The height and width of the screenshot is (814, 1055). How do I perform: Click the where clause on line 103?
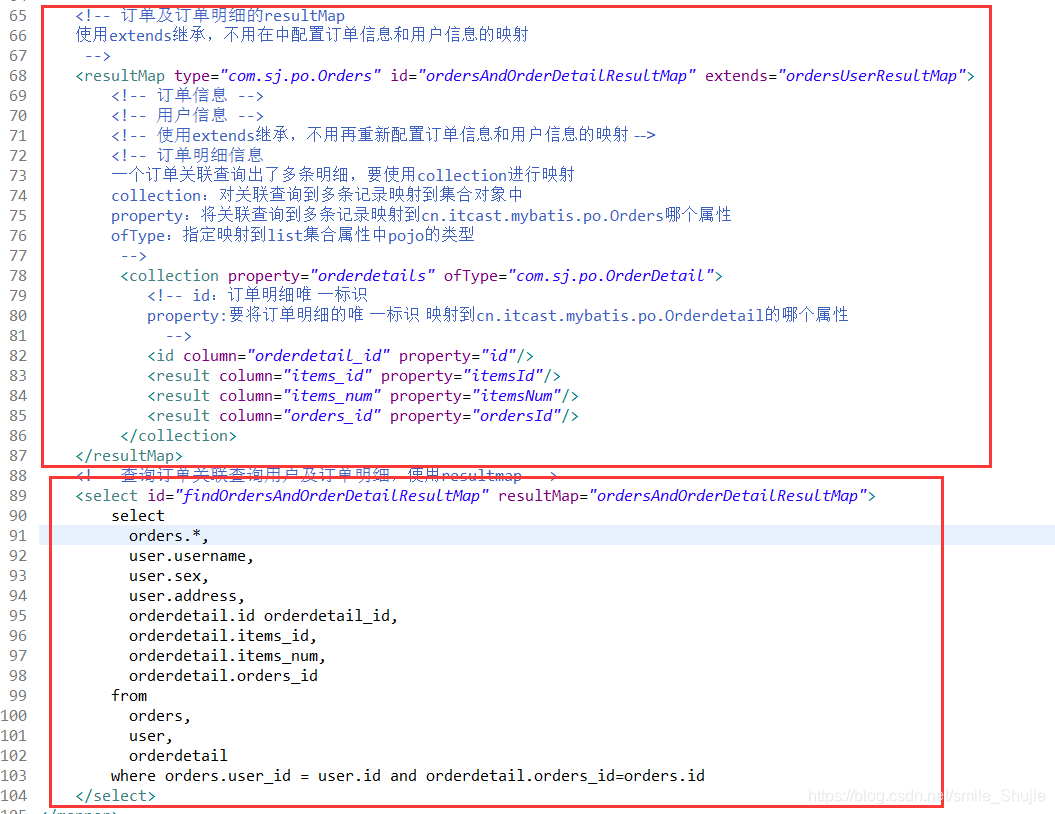[x=408, y=776]
